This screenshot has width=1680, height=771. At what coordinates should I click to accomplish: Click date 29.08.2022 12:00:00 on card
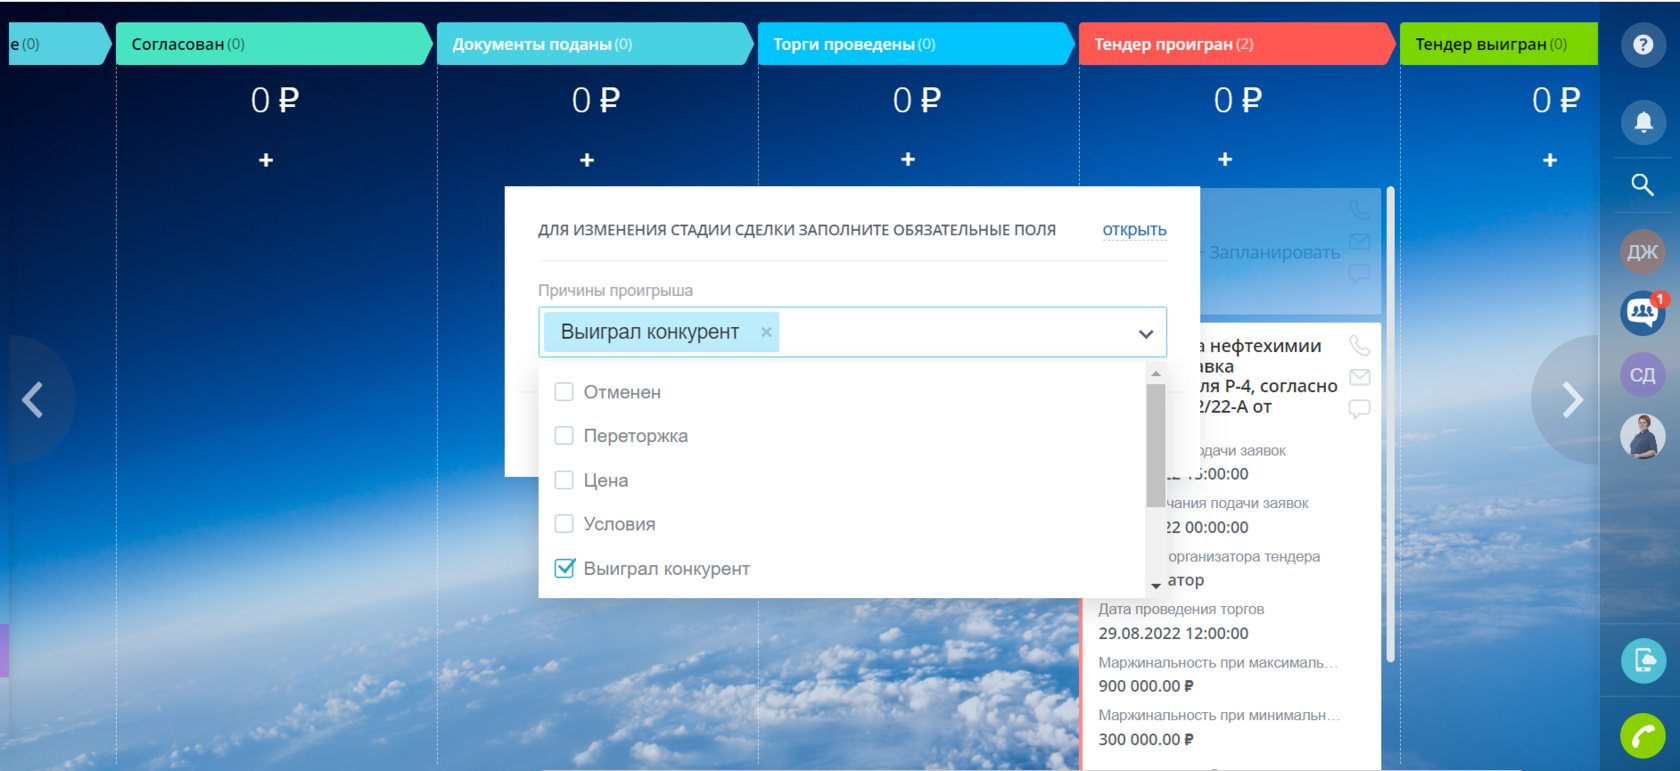(x=1173, y=633)
